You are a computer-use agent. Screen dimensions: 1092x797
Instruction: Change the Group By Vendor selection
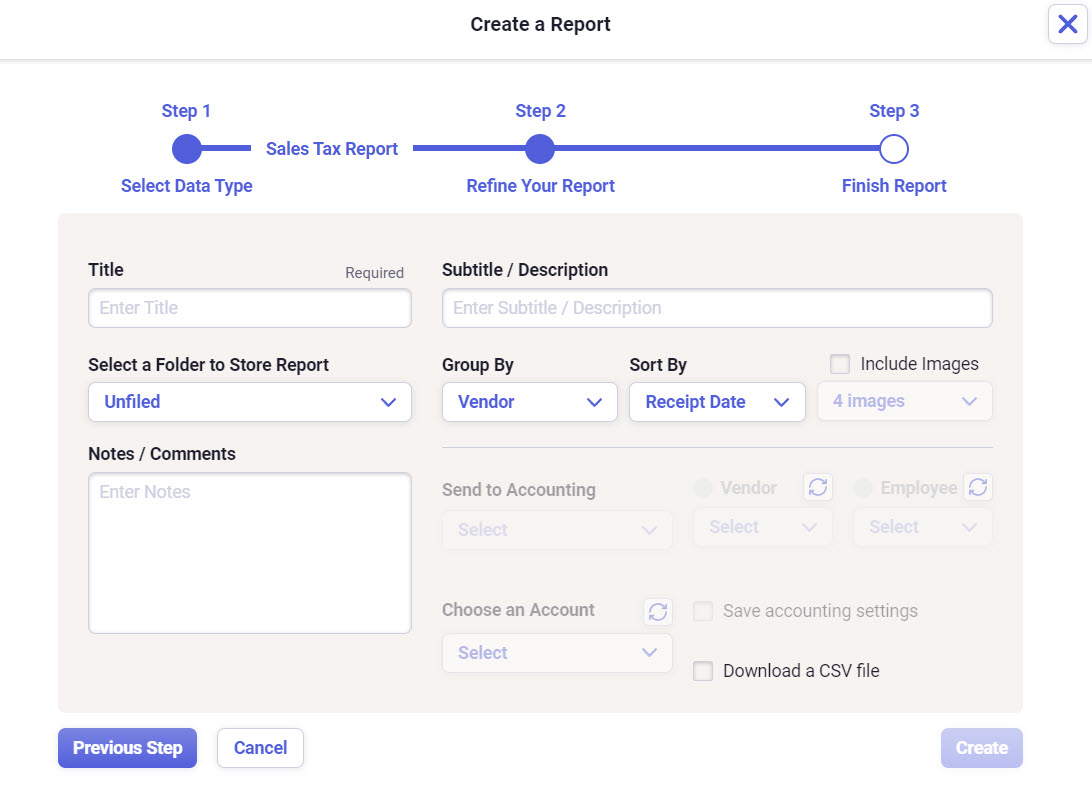(x=529, y=402)
